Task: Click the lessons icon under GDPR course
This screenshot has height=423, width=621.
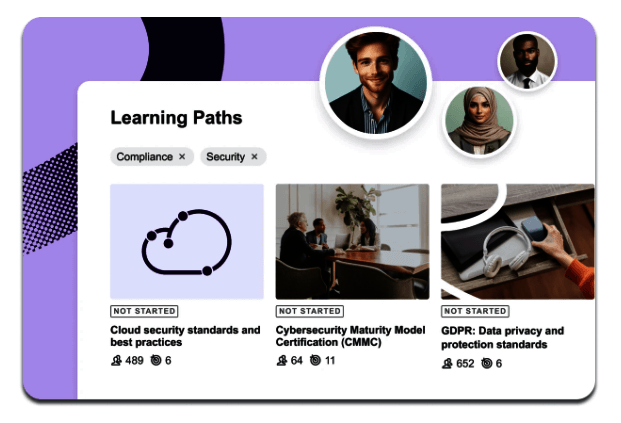Action: coord(487,364)
